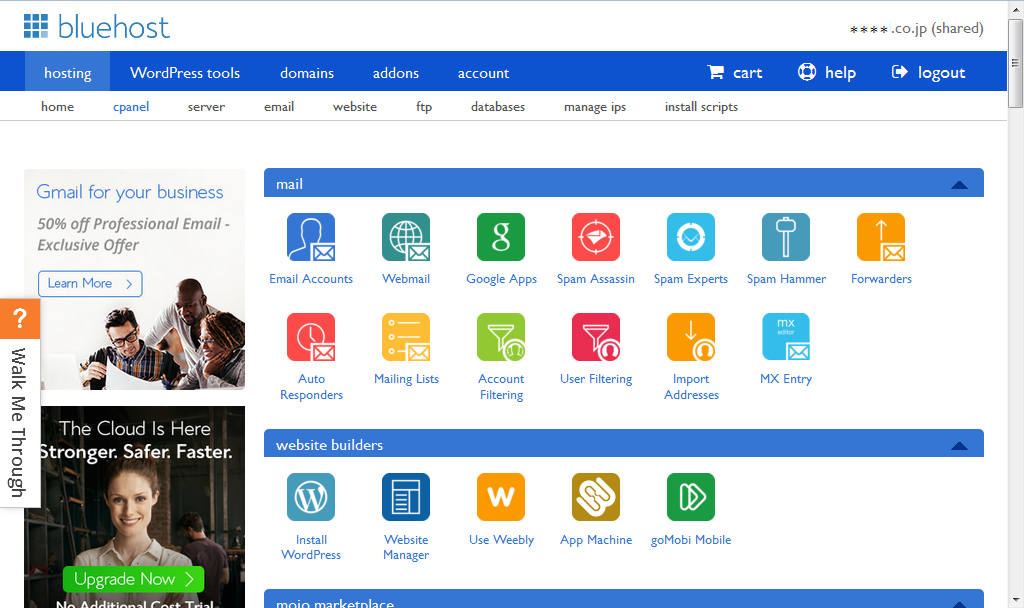Open the Account Filtering icon

coord(501,337)
